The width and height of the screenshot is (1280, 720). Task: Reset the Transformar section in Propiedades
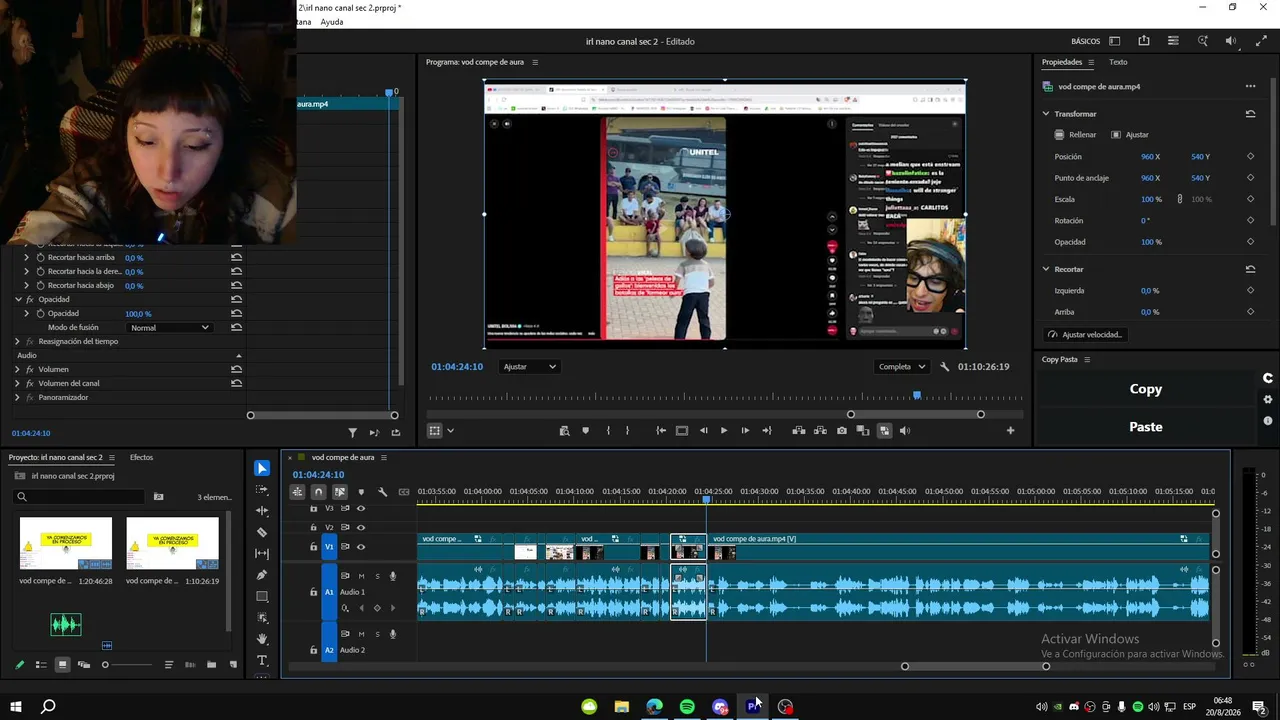pos(1250,114)
